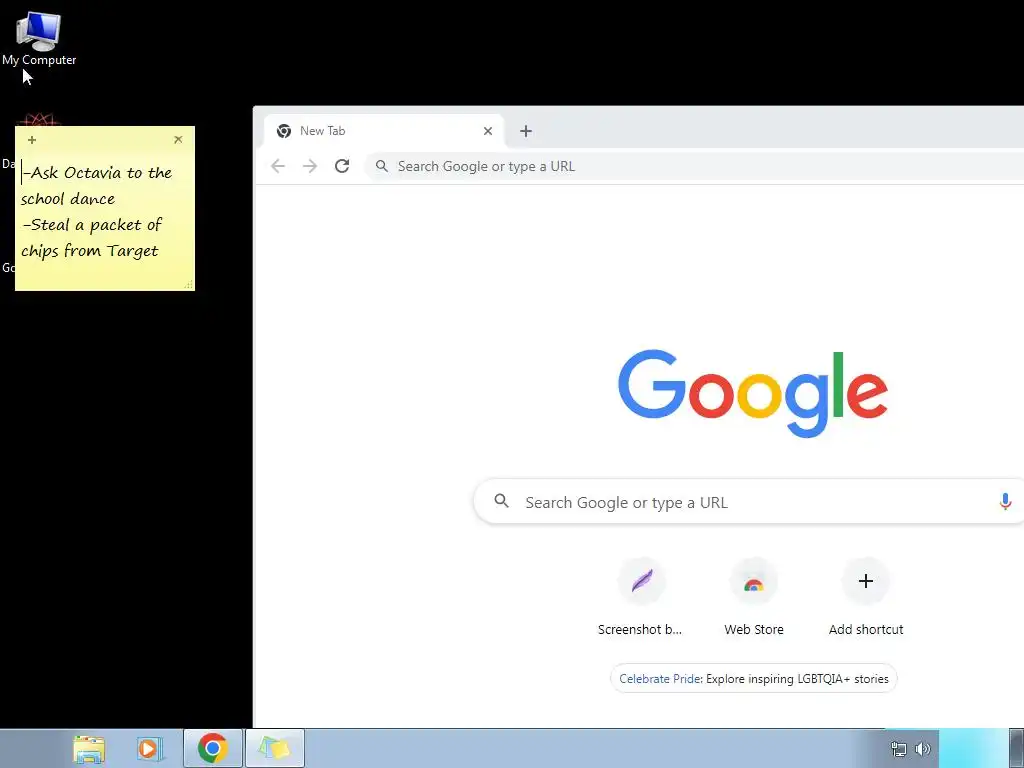
Task: Click Add shortcut button
Action: point(866,598)
